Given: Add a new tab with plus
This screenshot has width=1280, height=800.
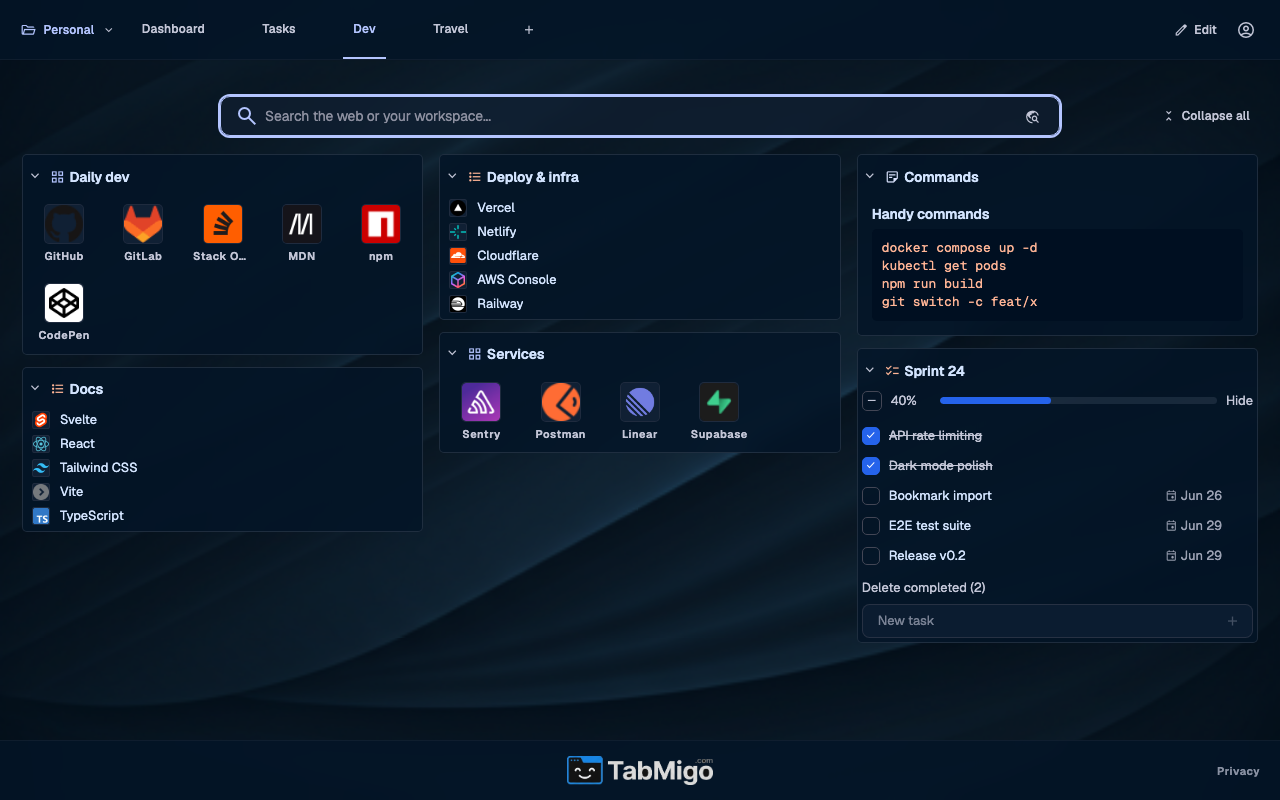Looking at the screenshot, I should pyautogui.click(x=529, y=30).
